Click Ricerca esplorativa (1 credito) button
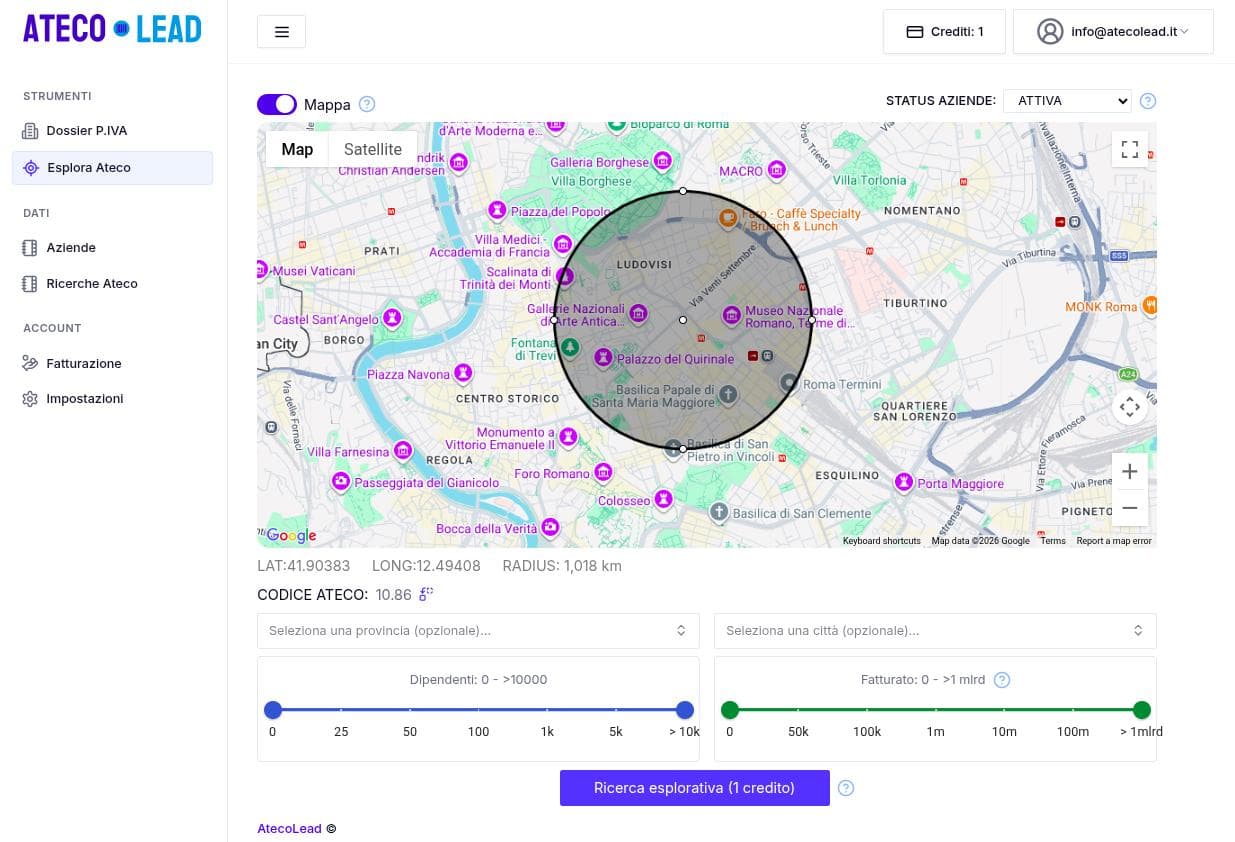This screenshot has width=1235, height=842. point(694,788)
